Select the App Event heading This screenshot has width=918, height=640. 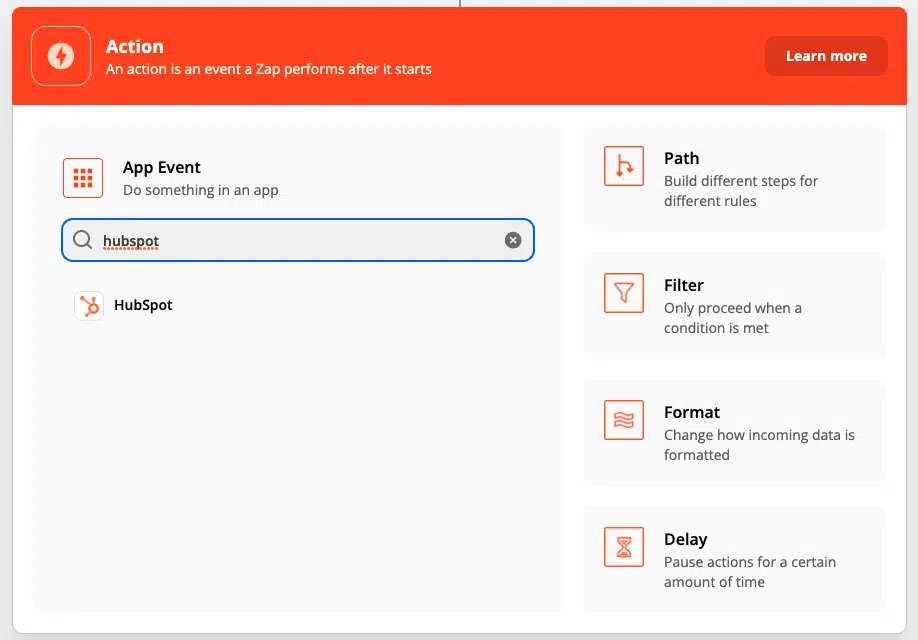[162, 167]
